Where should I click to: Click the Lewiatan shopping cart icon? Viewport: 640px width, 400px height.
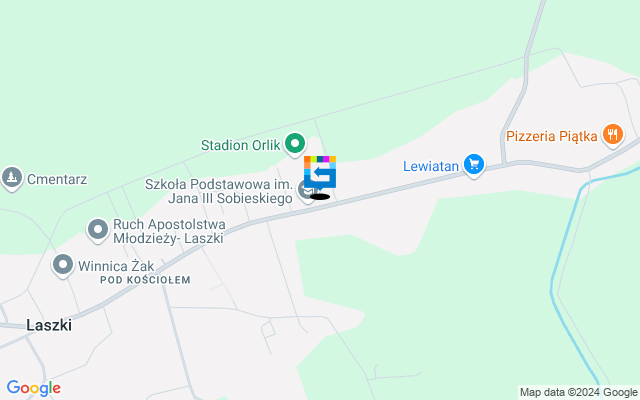click(x=474, y=165)
